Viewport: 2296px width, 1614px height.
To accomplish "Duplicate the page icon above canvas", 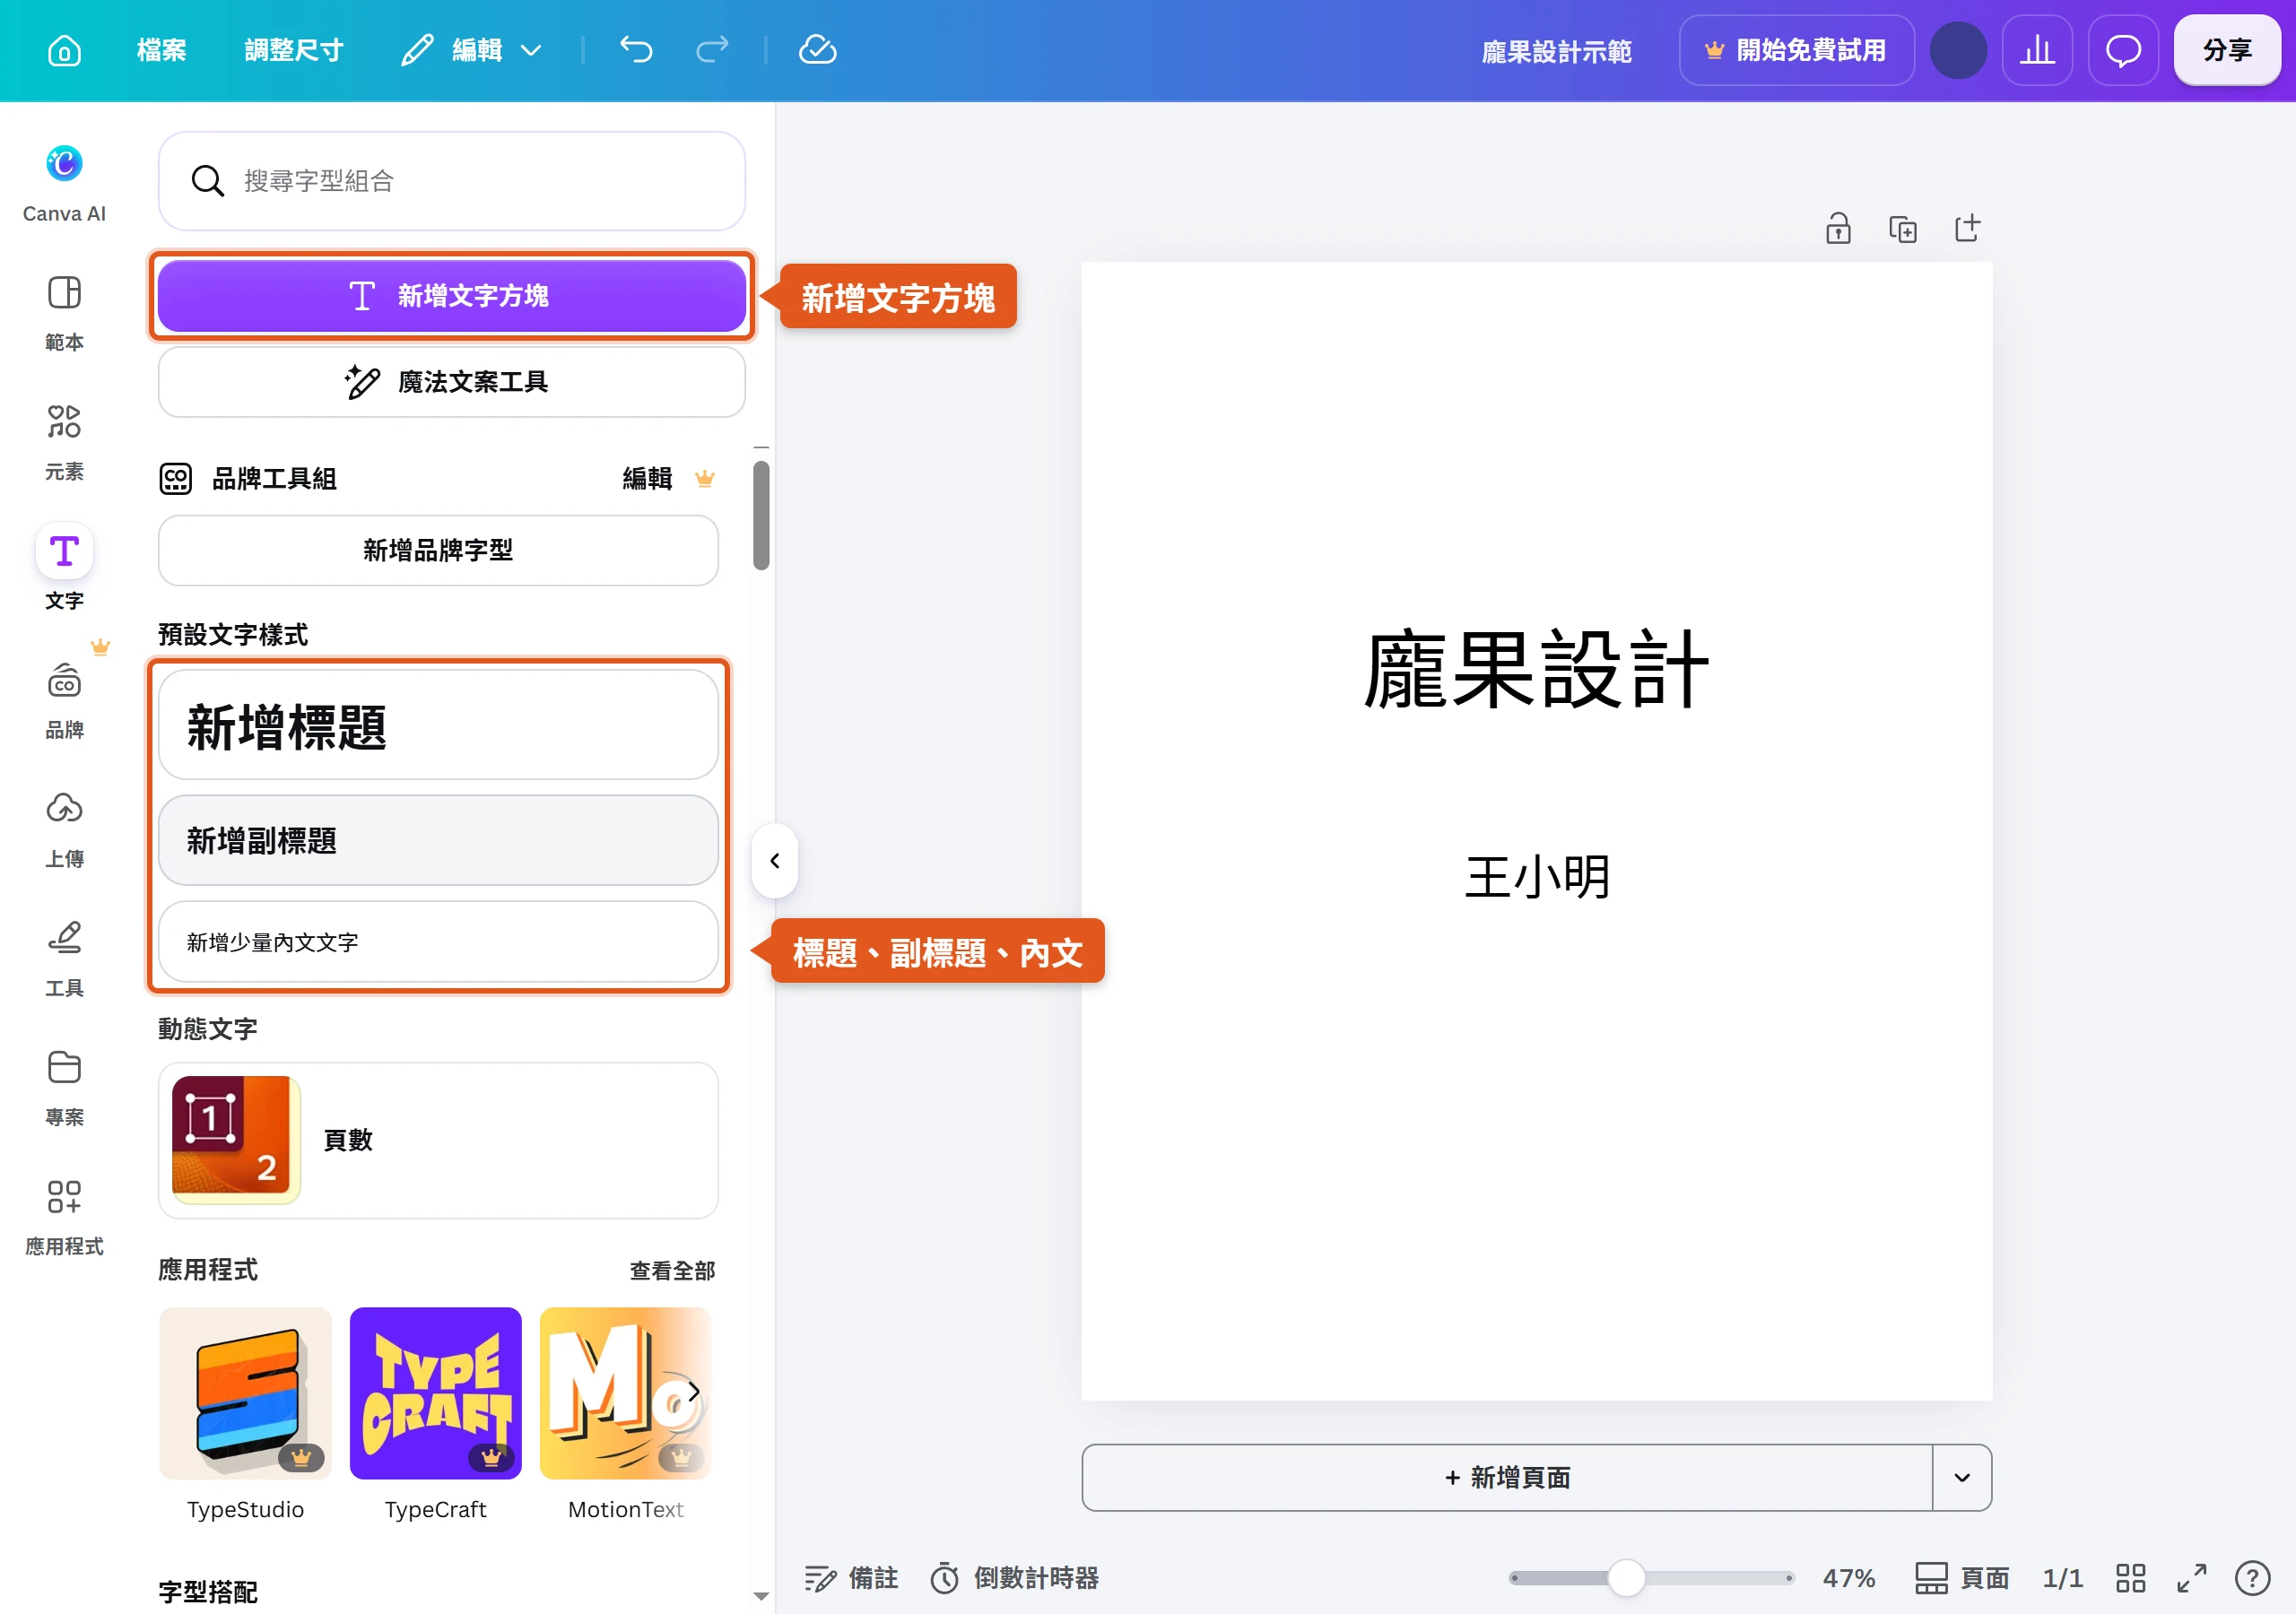I will pos(1903,228).
